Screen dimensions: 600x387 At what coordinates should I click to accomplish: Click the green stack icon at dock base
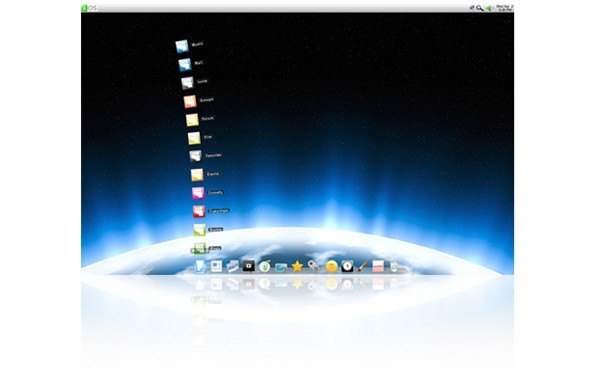[x=200, y=249]
